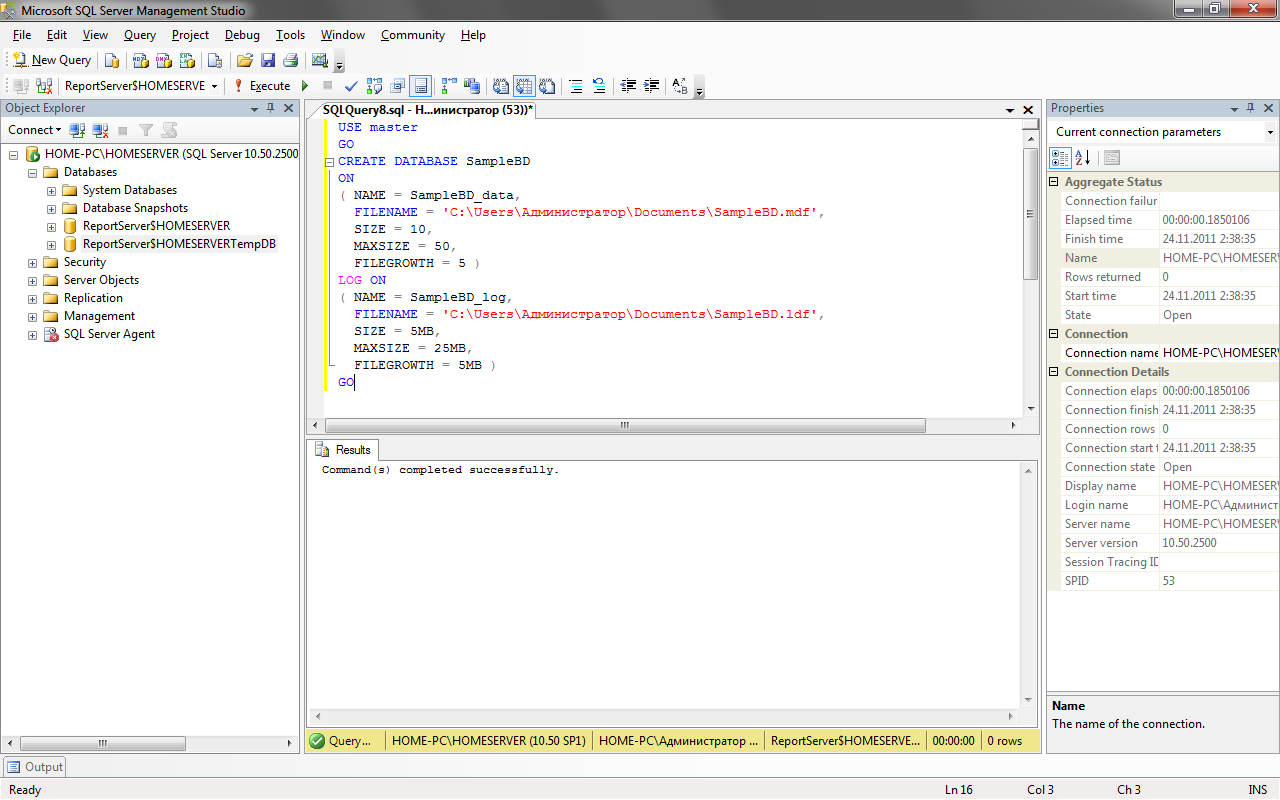This screenshot has height=800, width=1280.
Task: Switch output to Results to Text
Action: pos(500,86)
